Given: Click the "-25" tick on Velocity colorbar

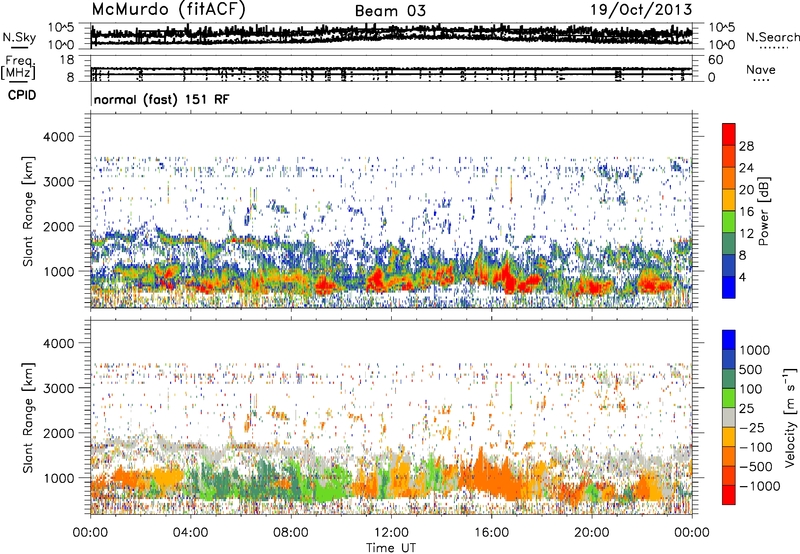Looking at the screenshot, I should pos(753,428).
